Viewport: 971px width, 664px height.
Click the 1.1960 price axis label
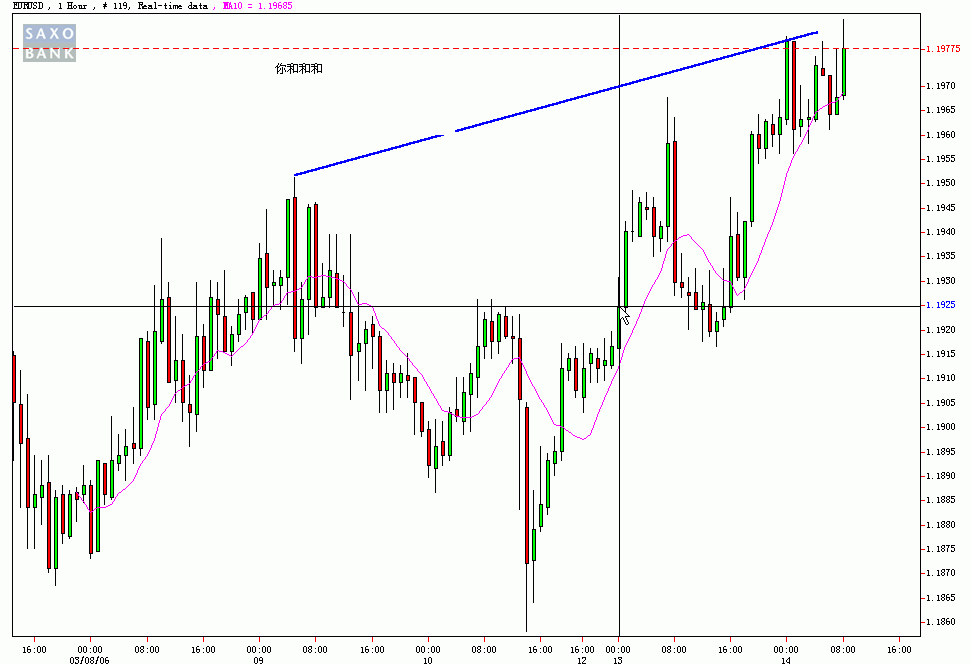pos(941,134)
